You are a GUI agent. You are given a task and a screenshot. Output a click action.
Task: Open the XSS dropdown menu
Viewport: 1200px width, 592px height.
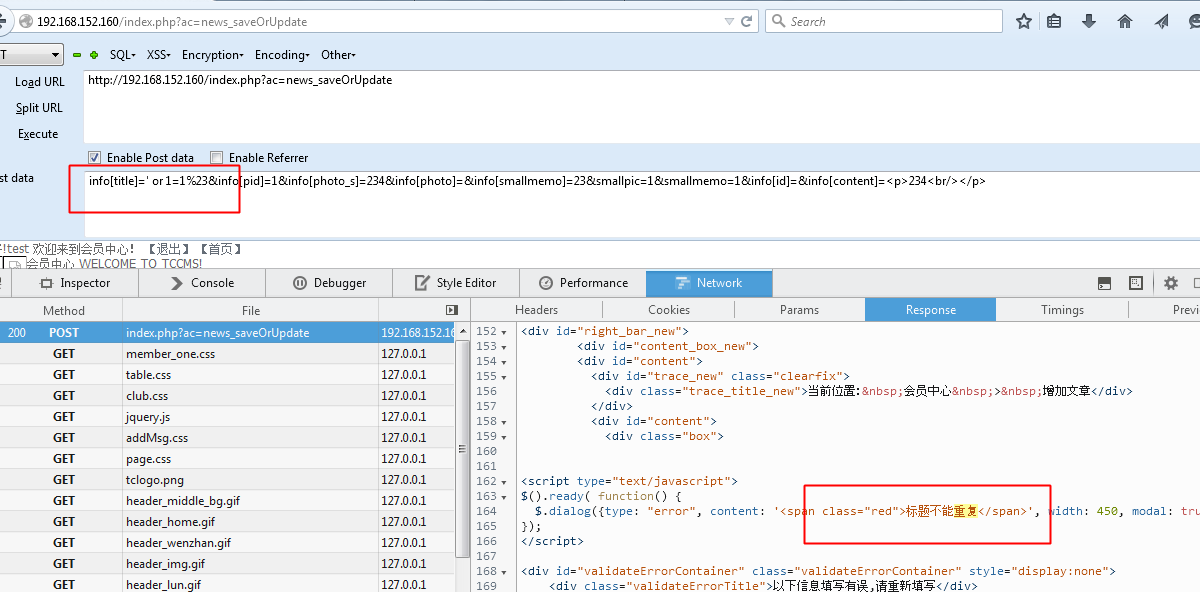point(159,55)
